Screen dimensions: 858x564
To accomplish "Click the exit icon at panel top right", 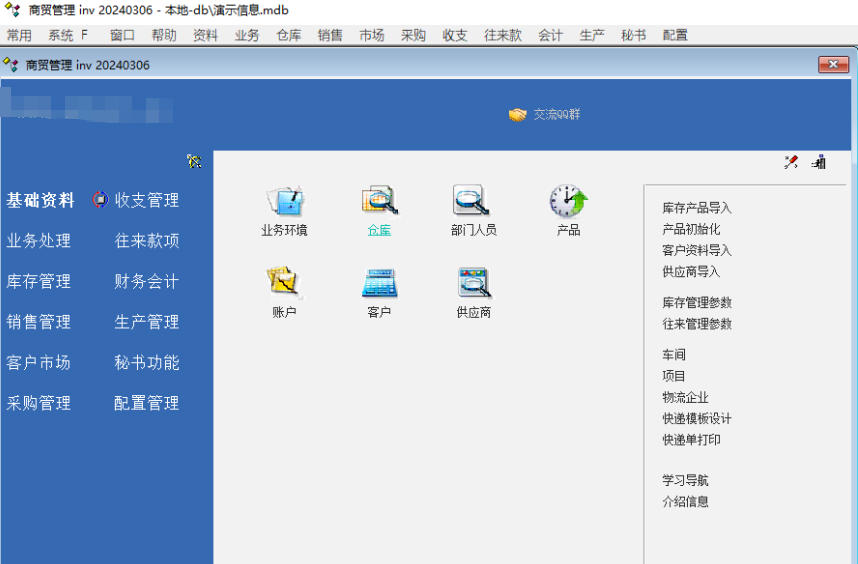I will 819,162.
